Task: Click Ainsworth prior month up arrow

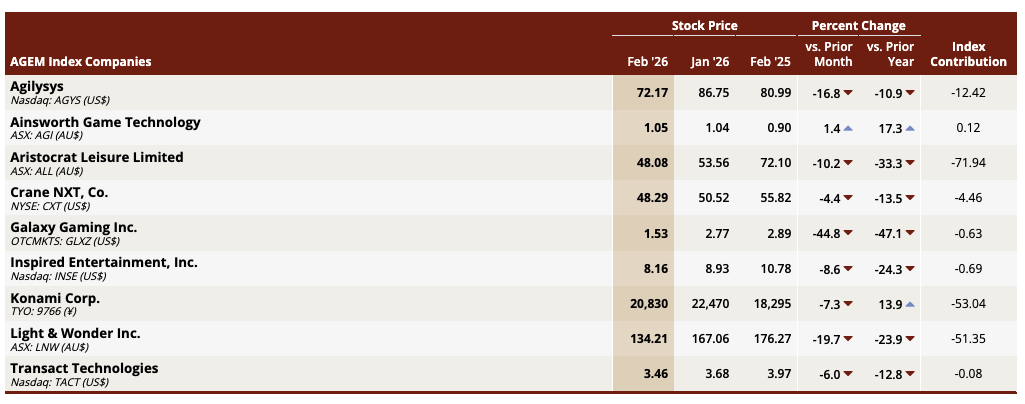Action: [x=848, y=128]
